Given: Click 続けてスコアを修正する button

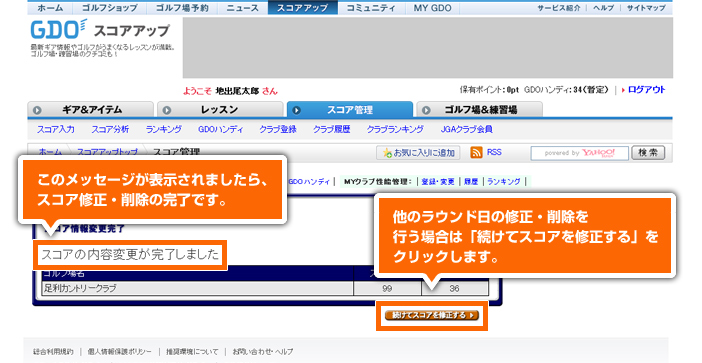Looking at the screenshot, I should (432, 315).
